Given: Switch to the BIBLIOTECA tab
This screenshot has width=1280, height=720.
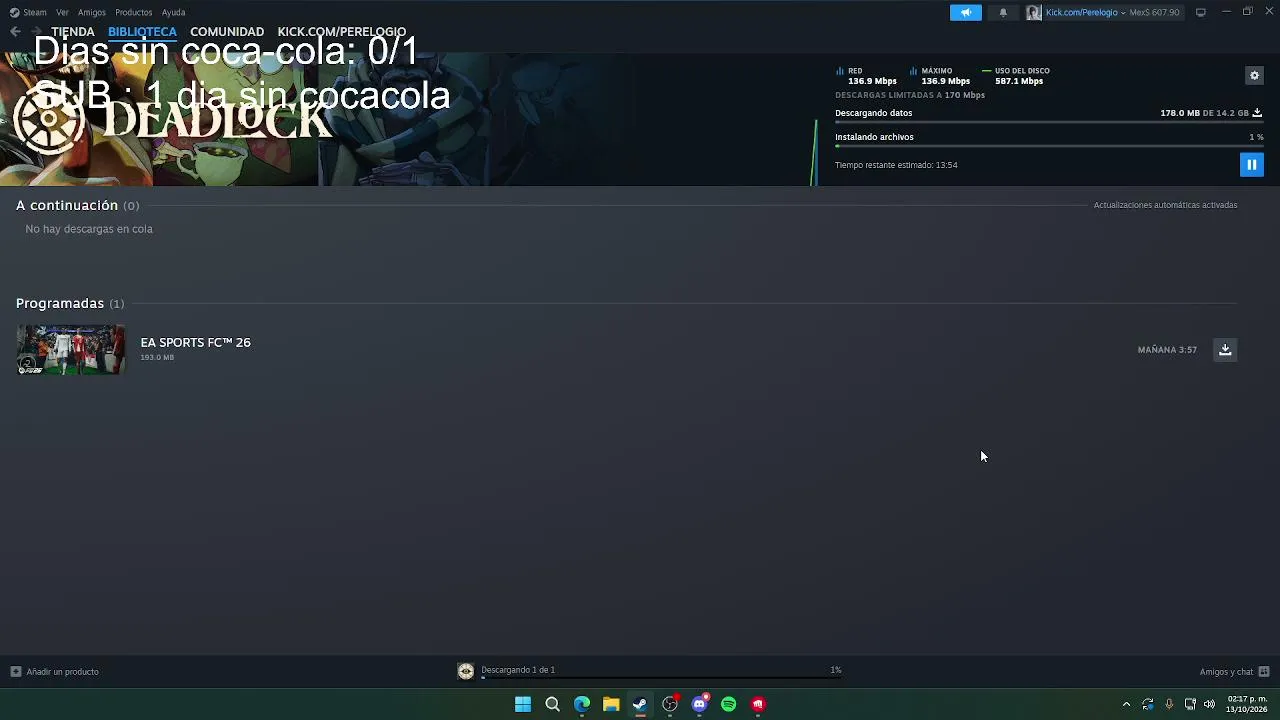Looking at the screenshot, I should [142, 32].
